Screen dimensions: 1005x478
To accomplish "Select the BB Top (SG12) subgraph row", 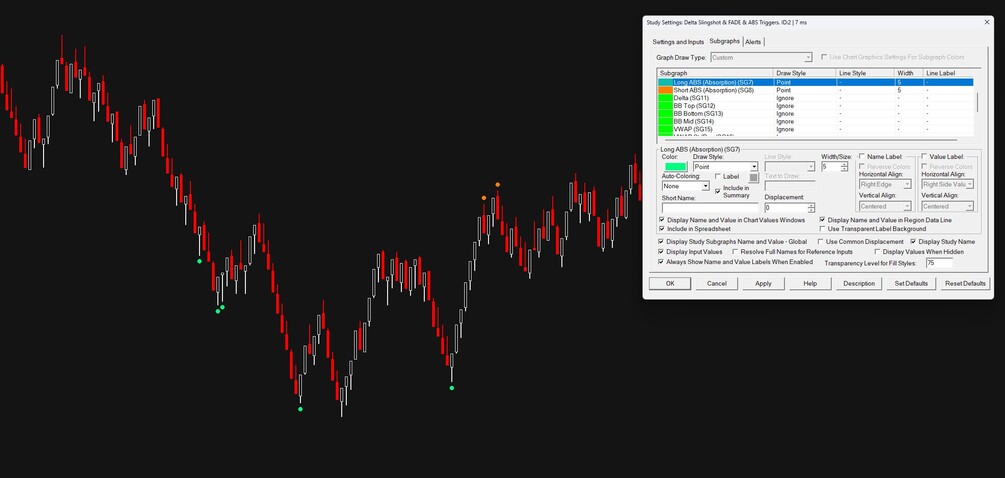I will click(815, 106).
